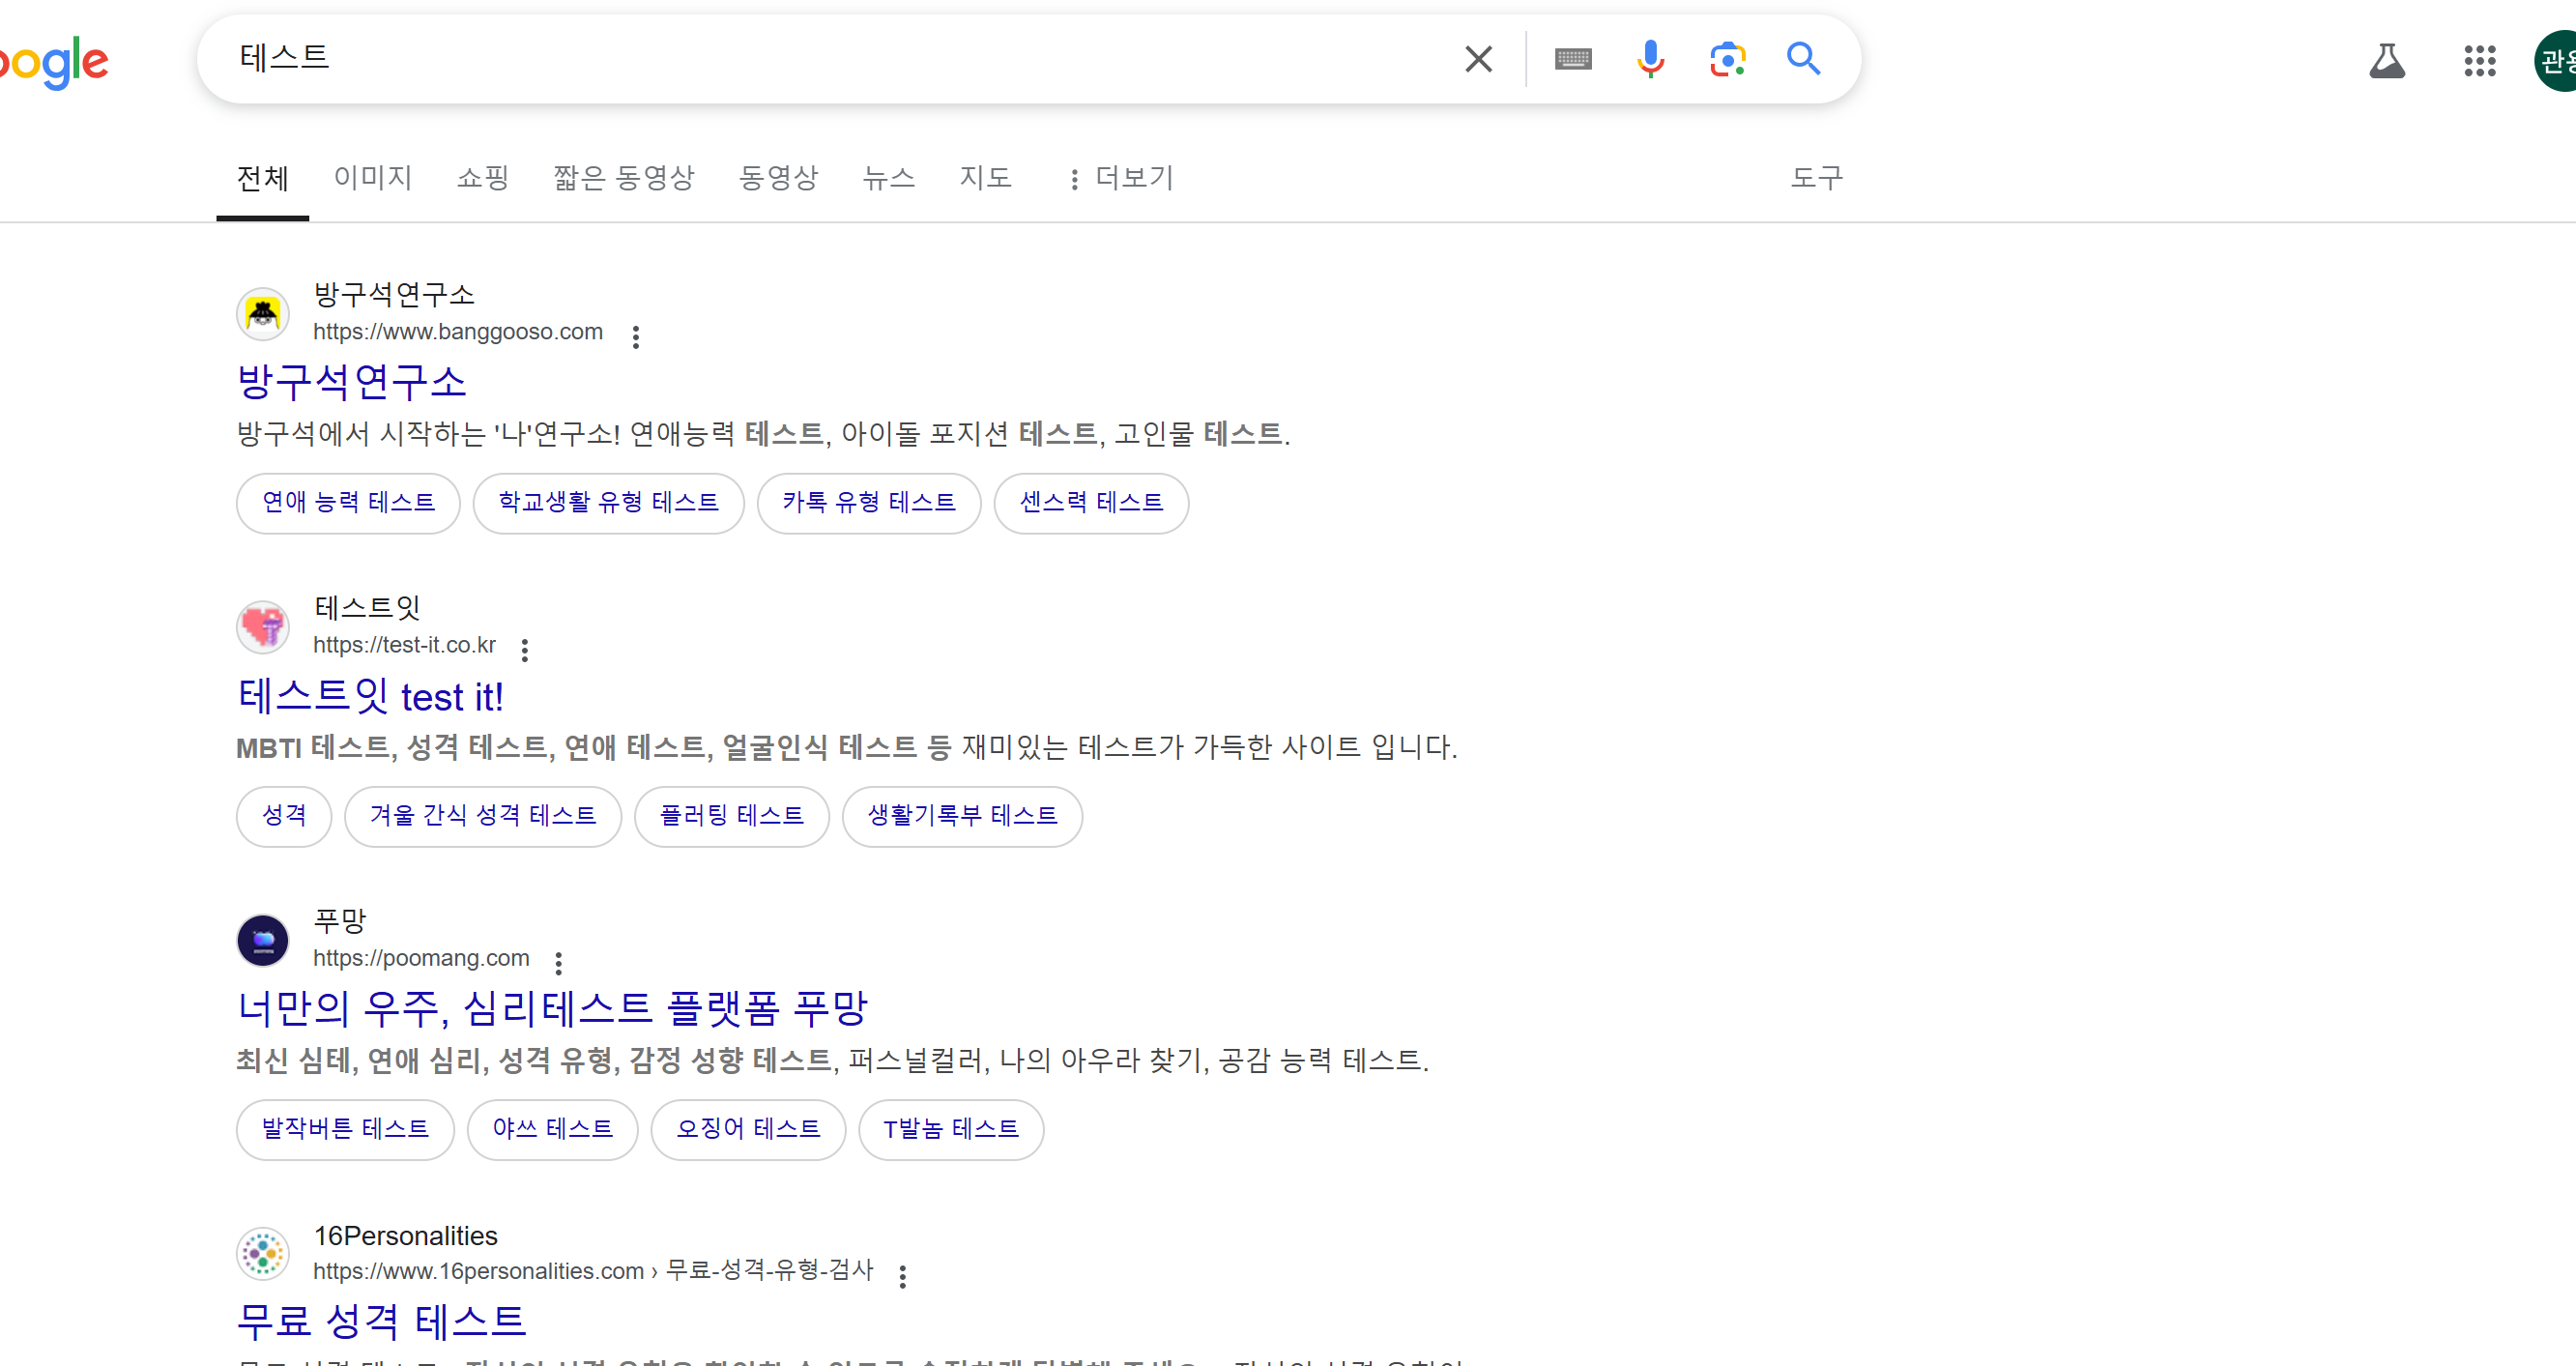Open the 카톡 유형 테스트 chip

tap(869, 503)
